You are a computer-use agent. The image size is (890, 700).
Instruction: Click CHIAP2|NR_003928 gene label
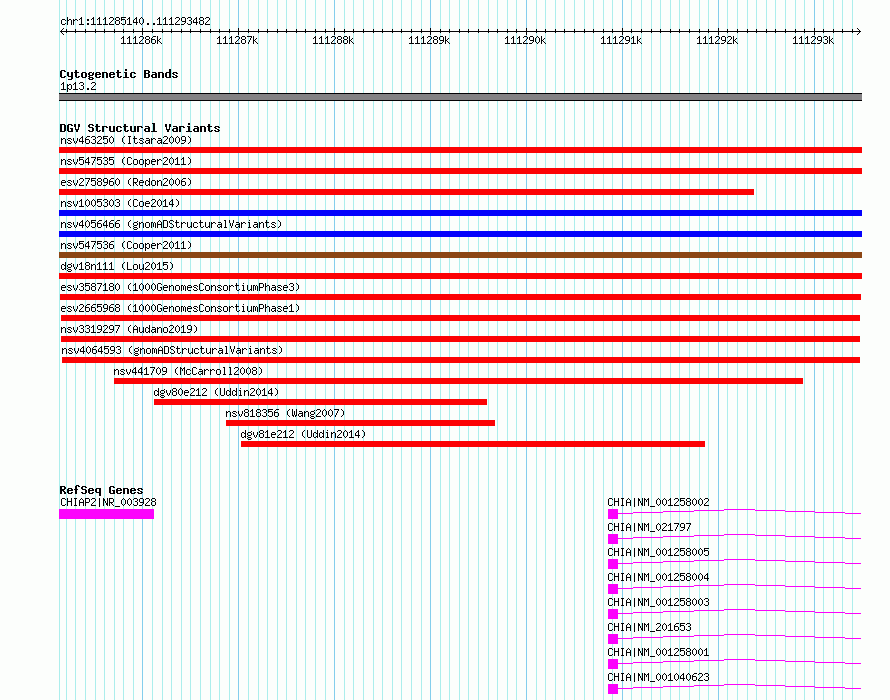[x=108, y=502]
